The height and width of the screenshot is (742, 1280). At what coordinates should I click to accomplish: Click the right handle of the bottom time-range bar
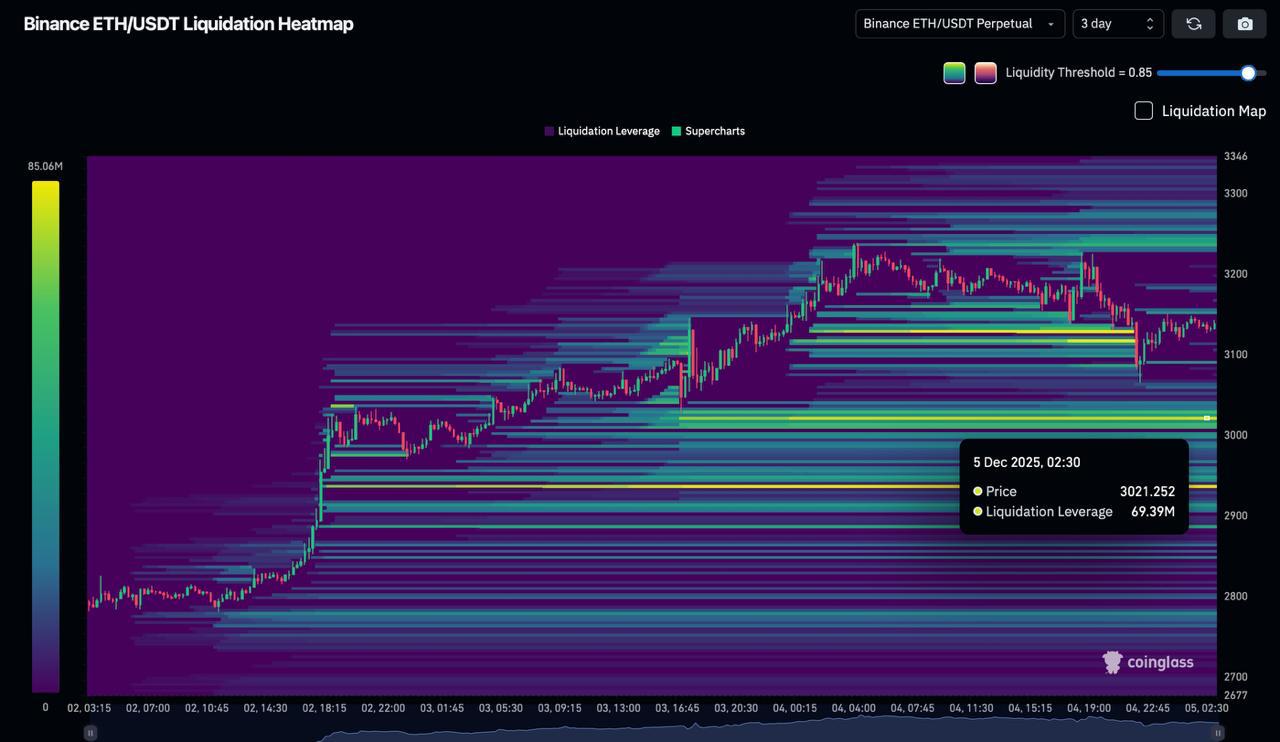coord(1218,733)
